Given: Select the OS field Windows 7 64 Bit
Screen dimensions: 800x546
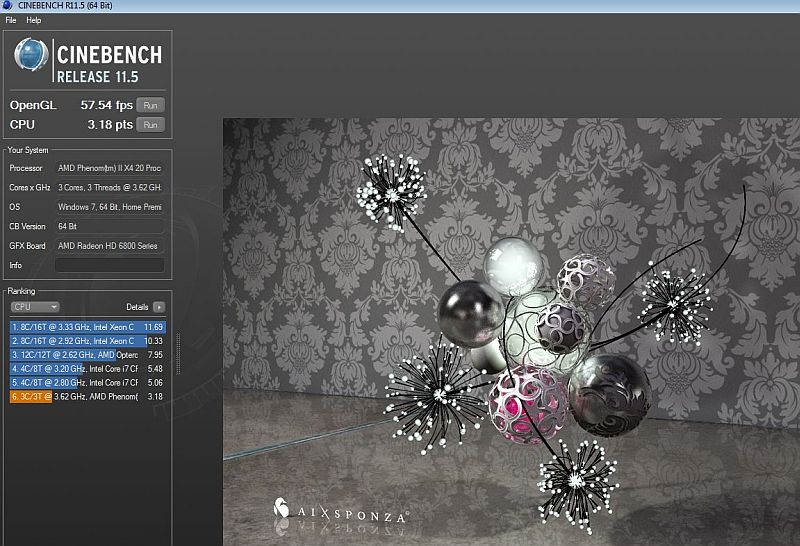Looking at the screenshot, I should click(x=110, y=207).
